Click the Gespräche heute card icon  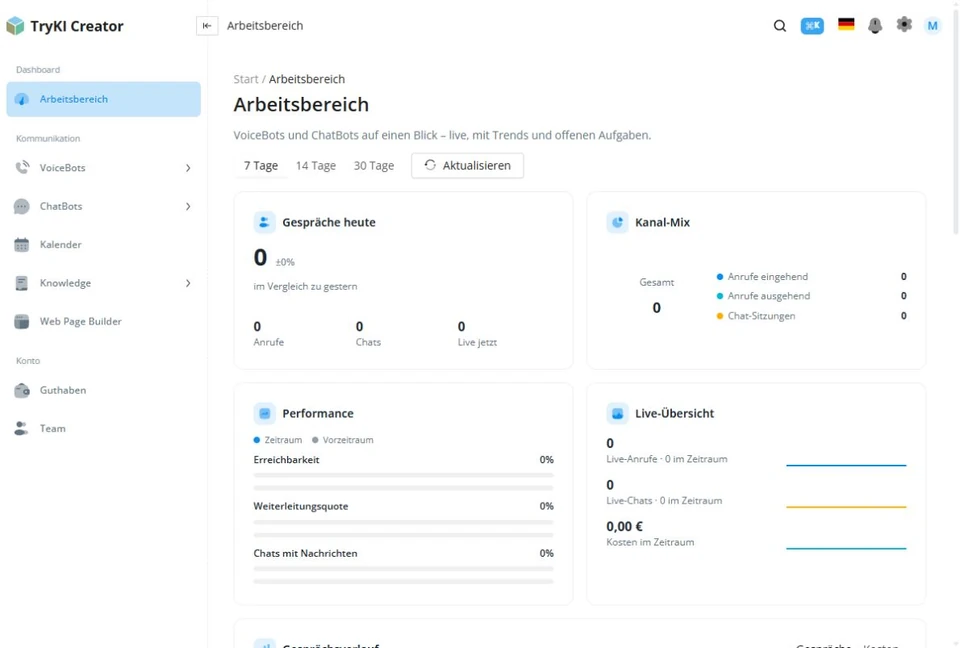[264, 222]
